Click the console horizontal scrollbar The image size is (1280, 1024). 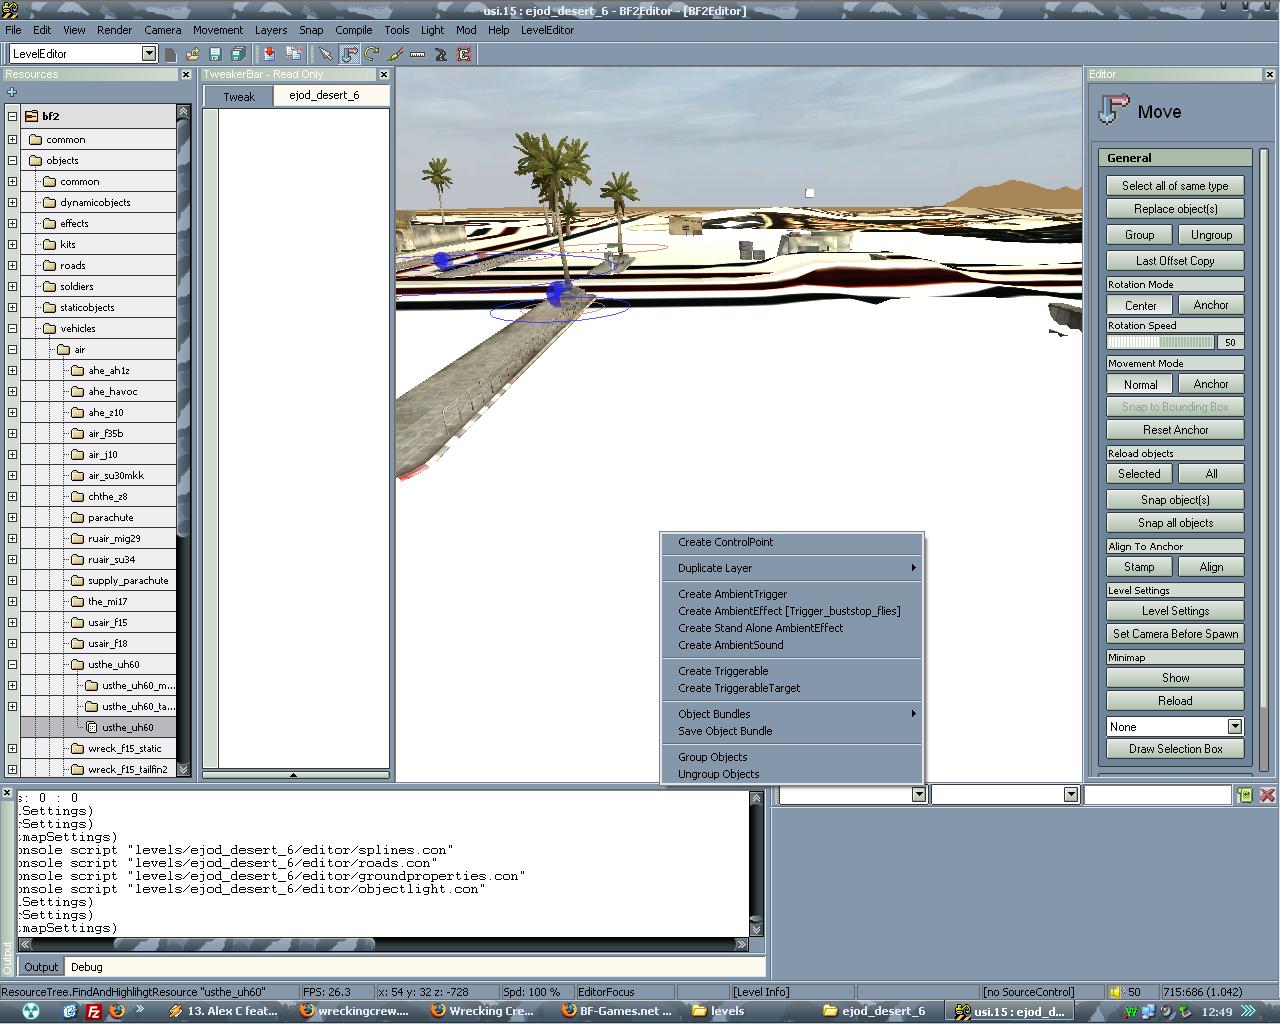[x=384, y=943]
